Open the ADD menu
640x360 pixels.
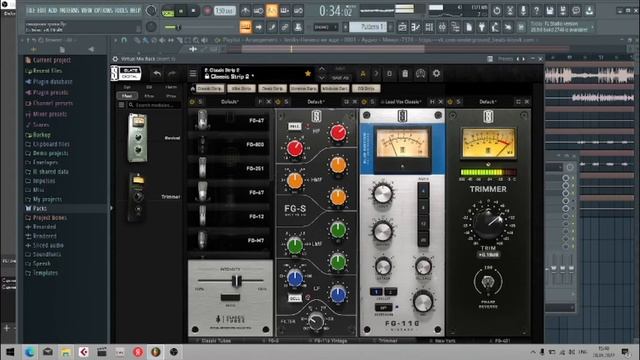tap(53, 11)
